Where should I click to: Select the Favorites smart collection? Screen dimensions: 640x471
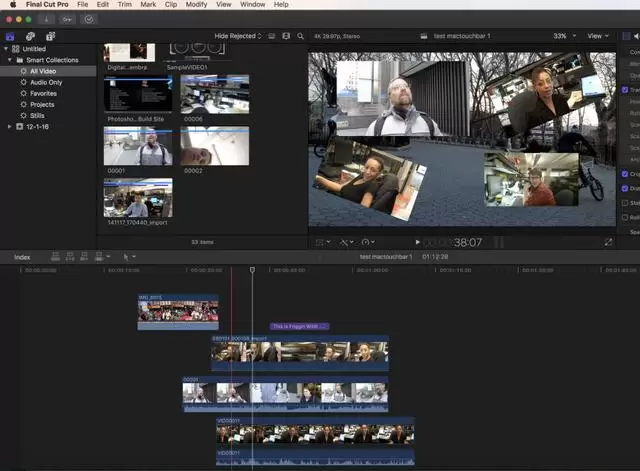43,93
